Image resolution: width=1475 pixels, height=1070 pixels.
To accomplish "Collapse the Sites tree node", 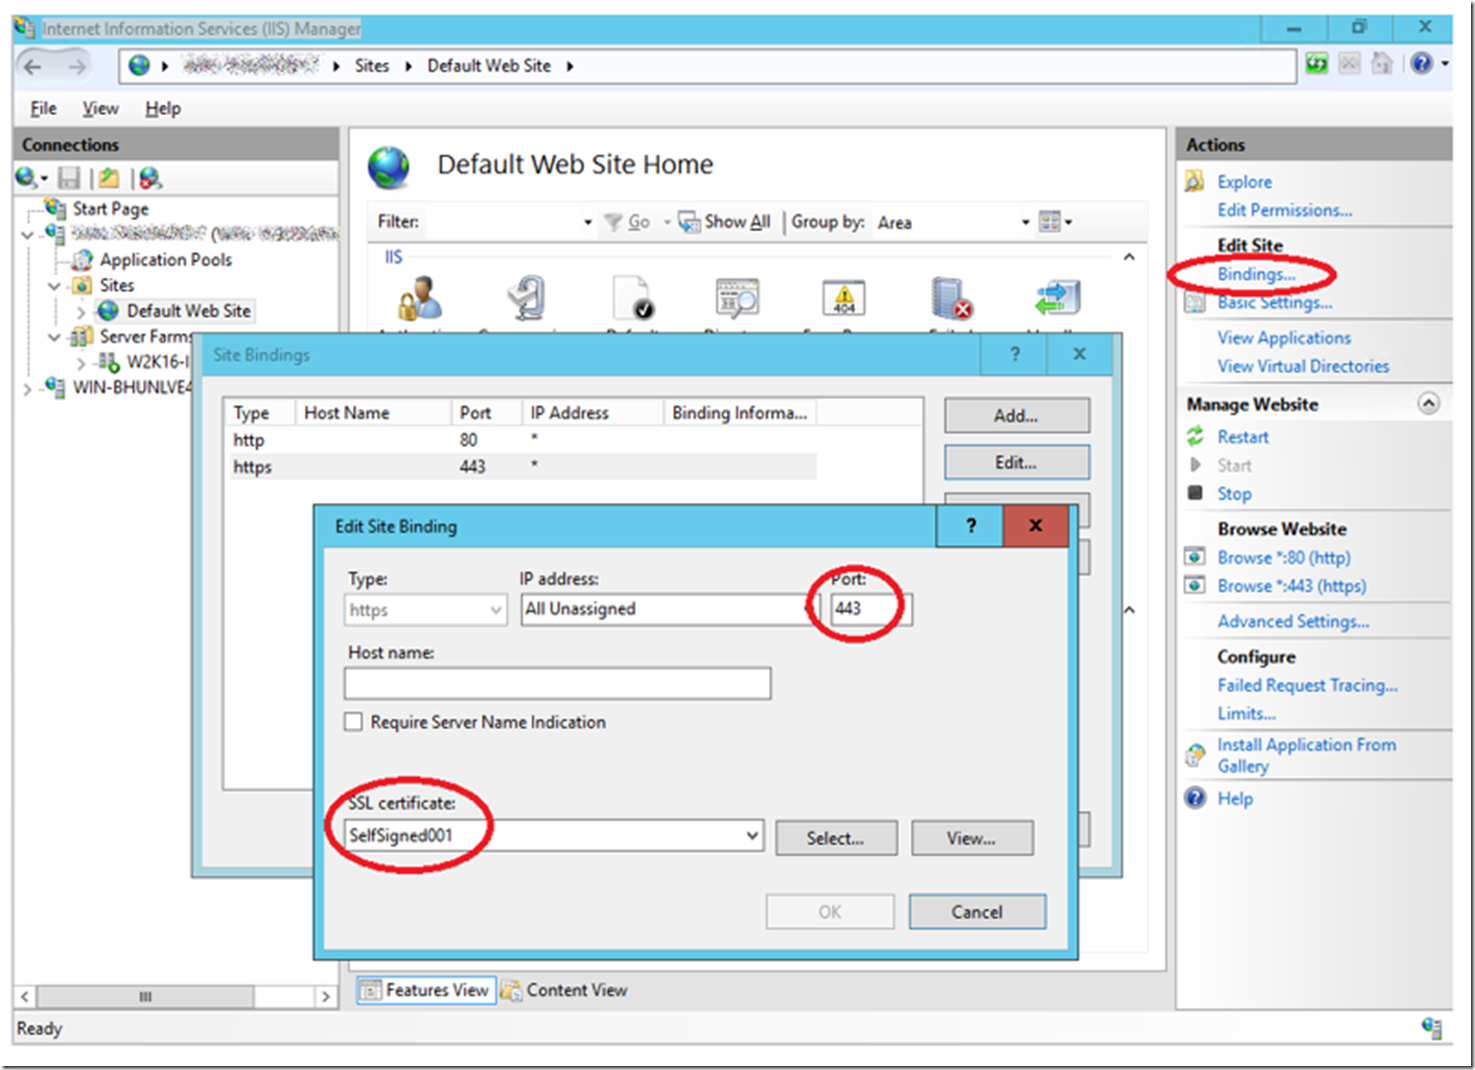I will pos(54,286).
